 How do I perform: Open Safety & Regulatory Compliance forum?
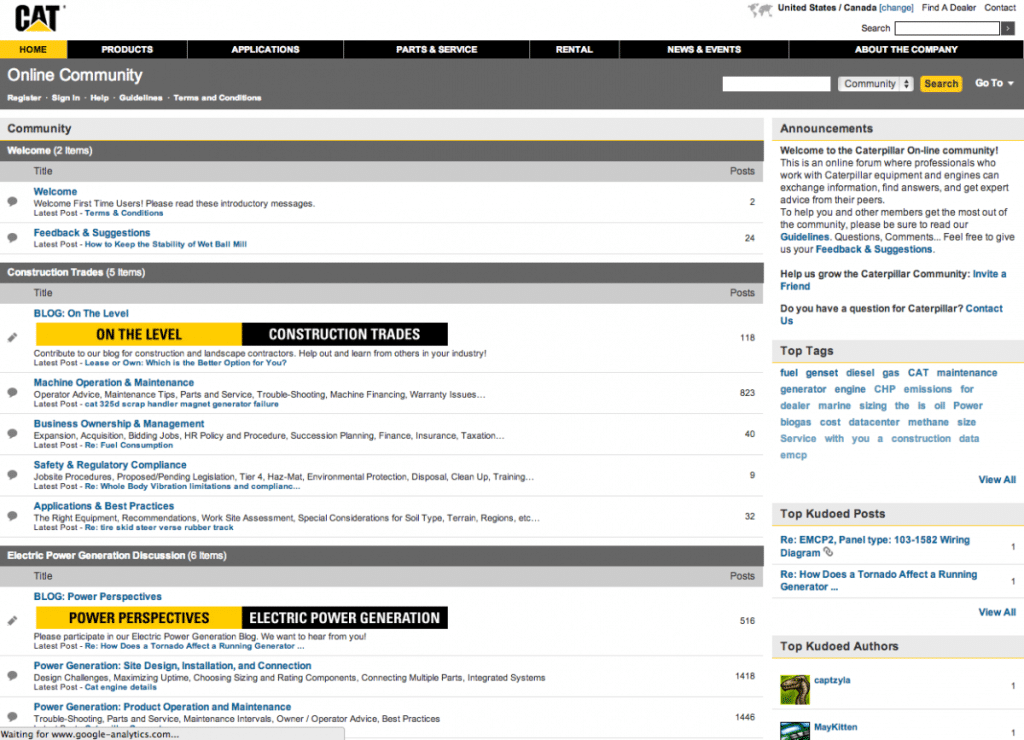110,465
